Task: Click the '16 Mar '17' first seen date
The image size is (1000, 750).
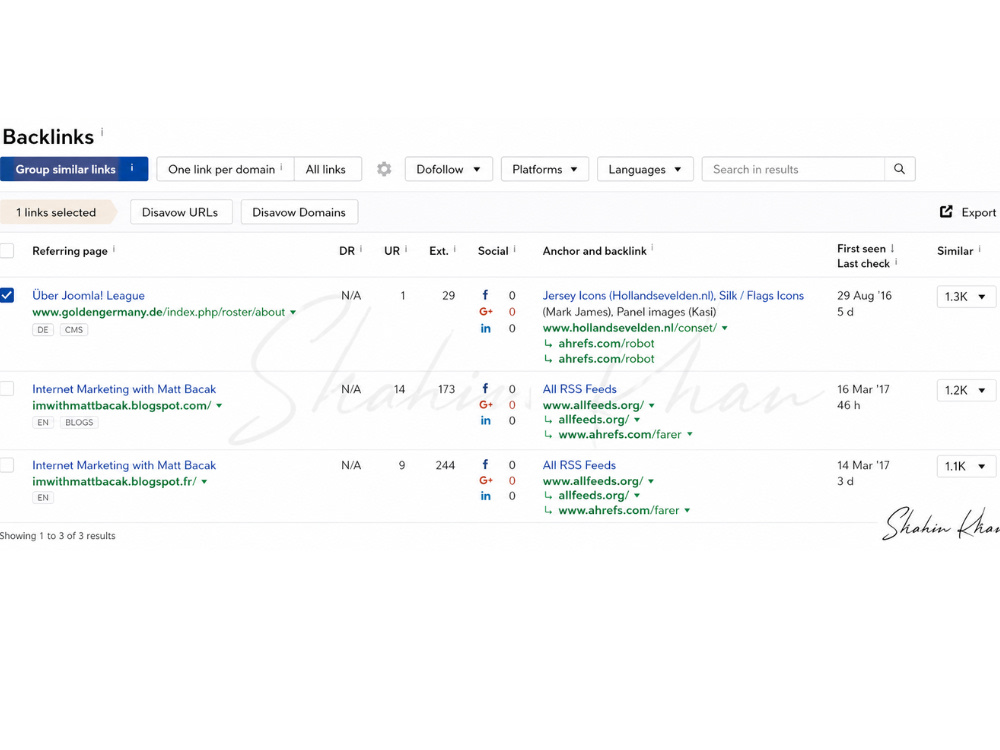Action: [x=863, y=389]
